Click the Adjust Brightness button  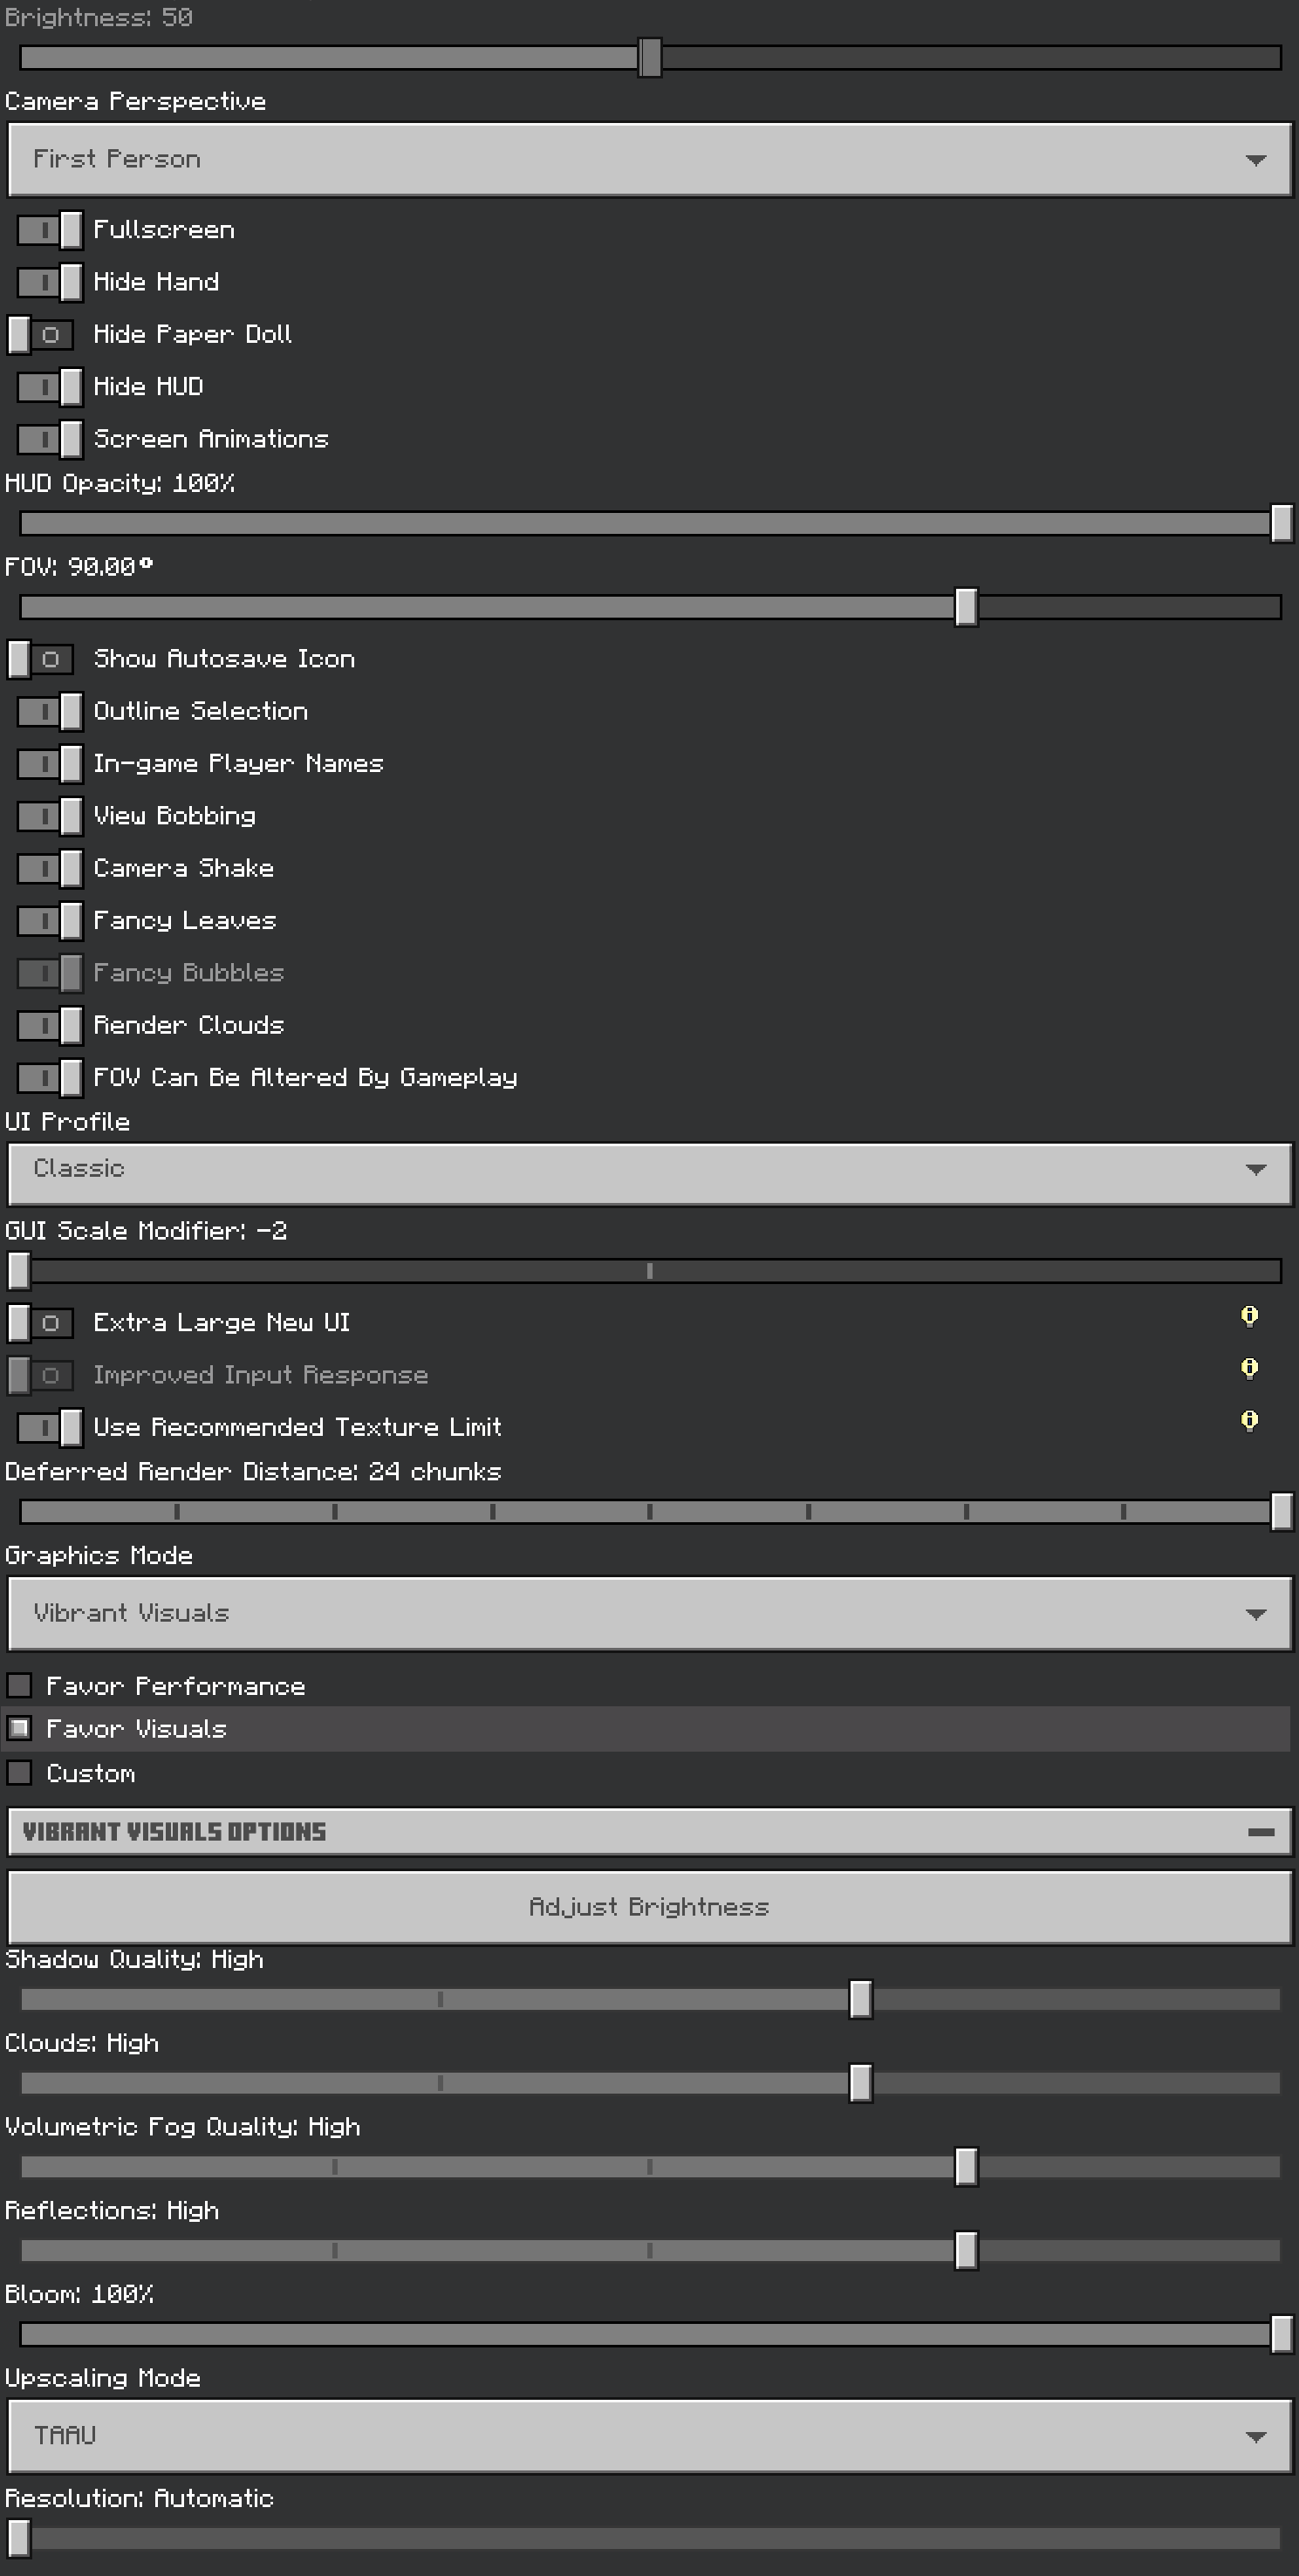649,1907
